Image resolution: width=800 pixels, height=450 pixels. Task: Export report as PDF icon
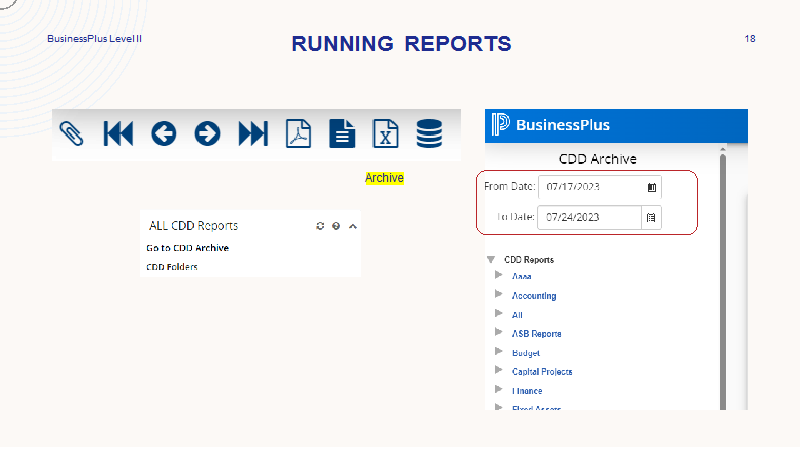(298, 134)
